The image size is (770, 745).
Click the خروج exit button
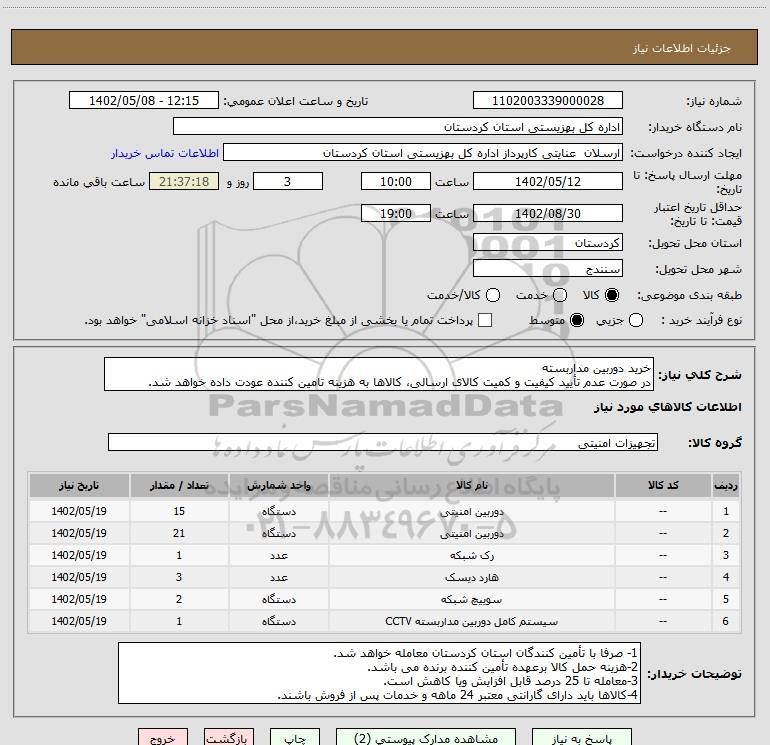[163, 737]
